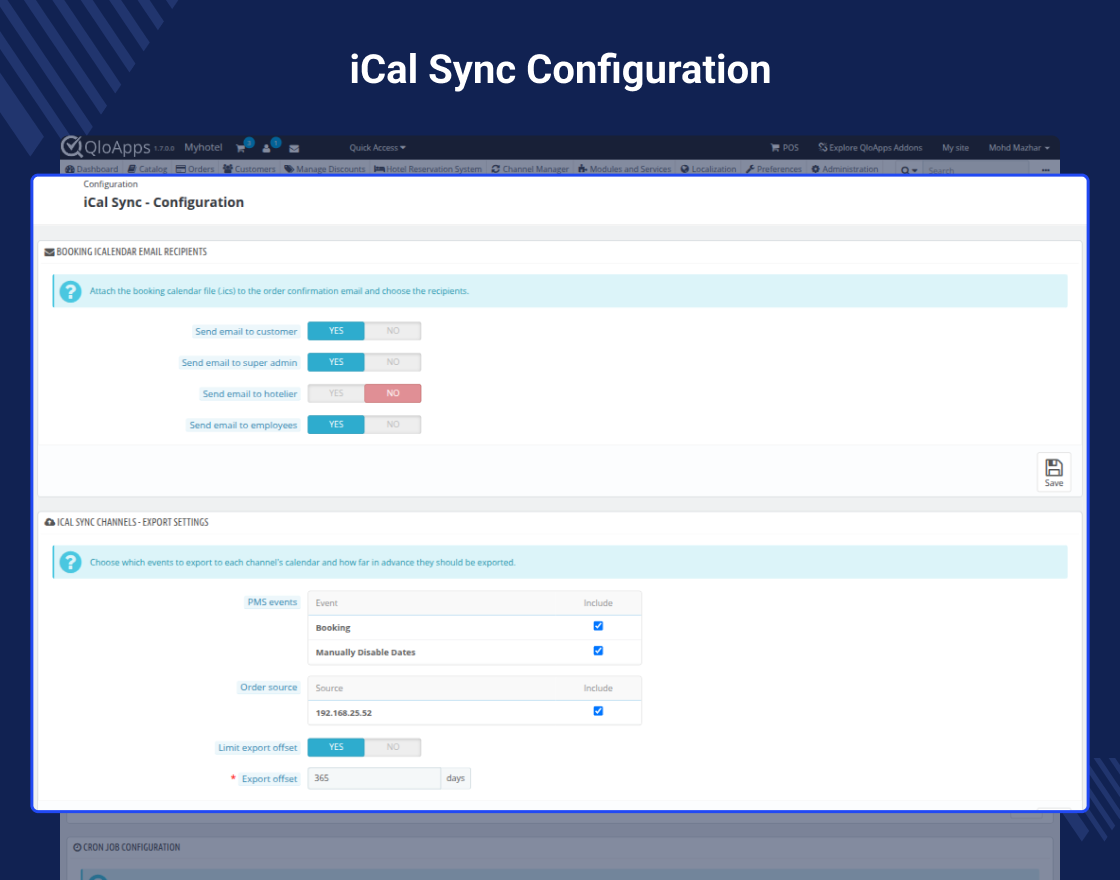Click the Order source label
Image resolution: width=1120 pixels, height=880 pixels.
click(268, 687)
